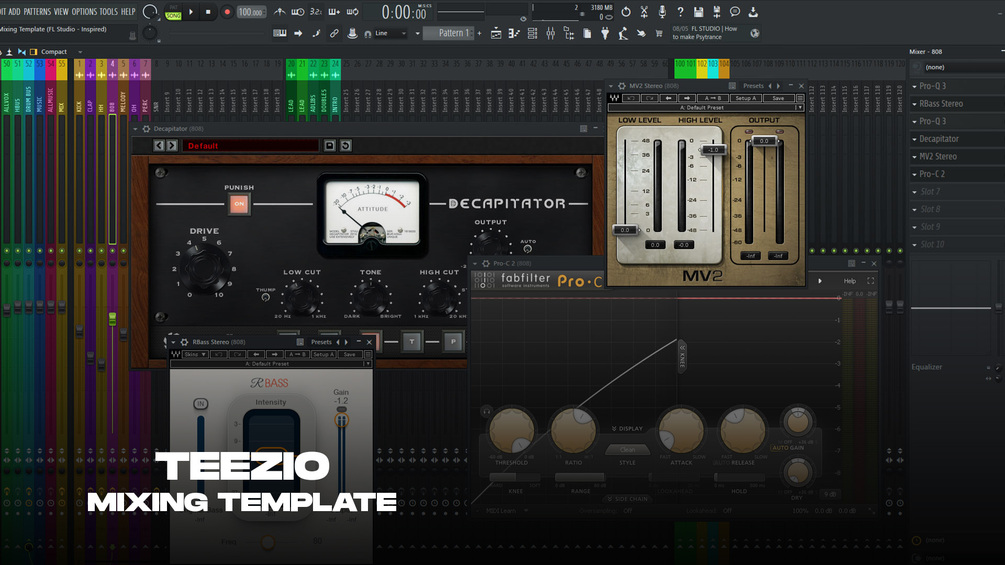Click the MV2 Save button
Image resolution: width=1005 pixels, height=565 pixels.
point(778,98)
